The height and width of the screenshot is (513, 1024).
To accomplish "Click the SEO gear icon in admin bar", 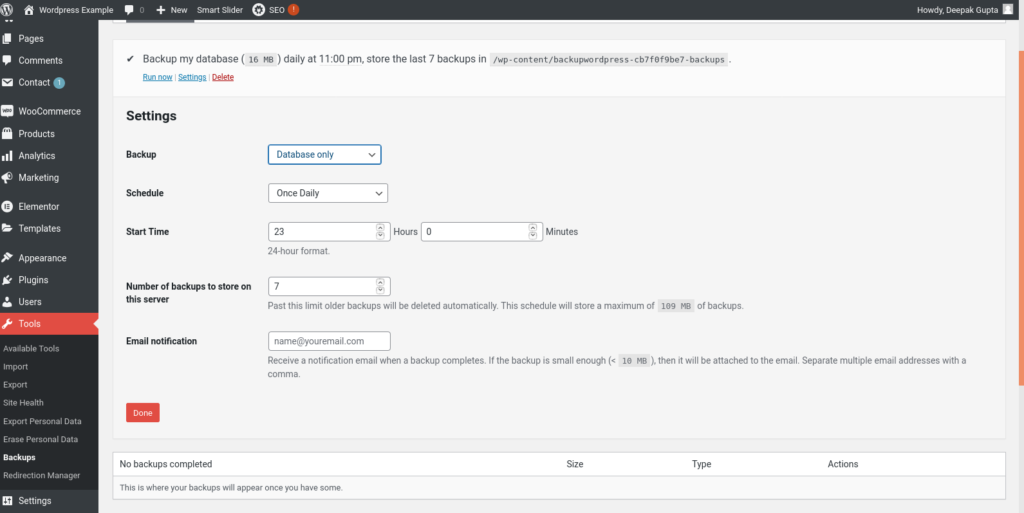I will 258,9.
